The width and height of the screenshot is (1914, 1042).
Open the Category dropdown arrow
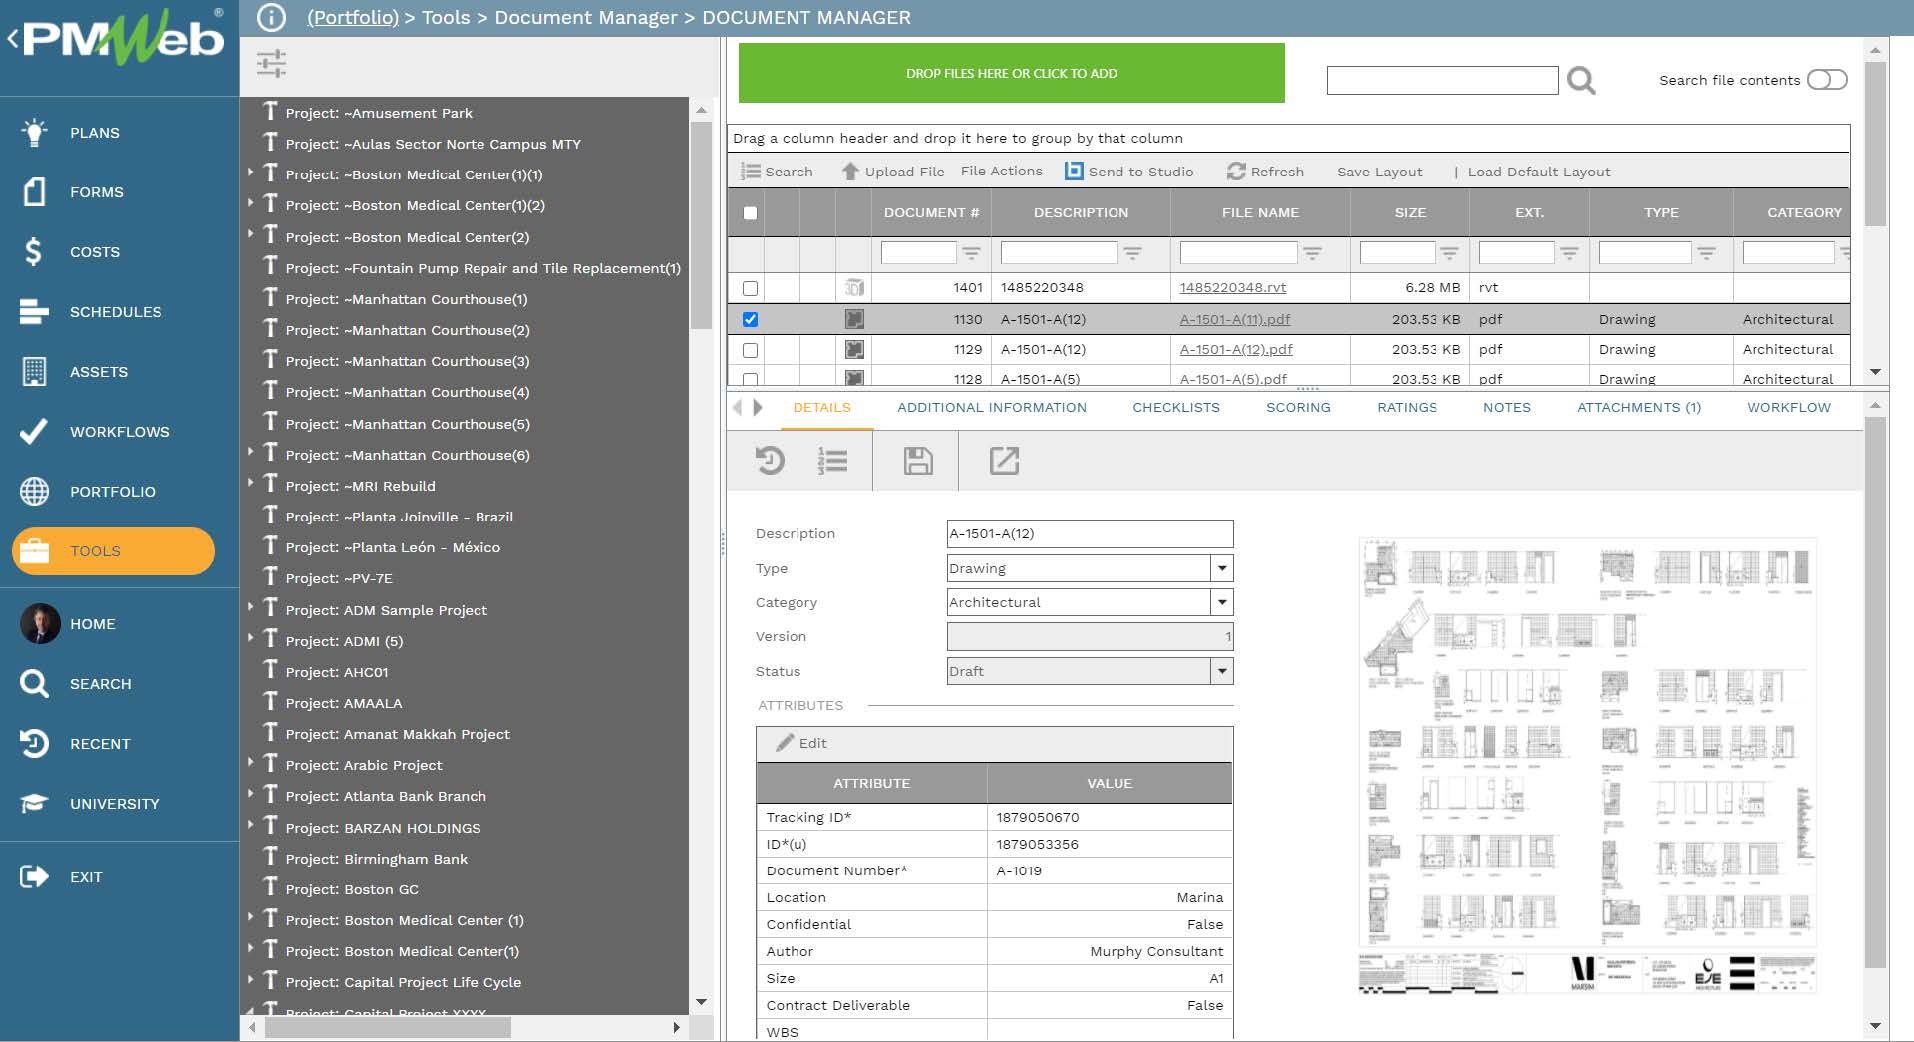pyautogui.click(x=1222, y=602)
